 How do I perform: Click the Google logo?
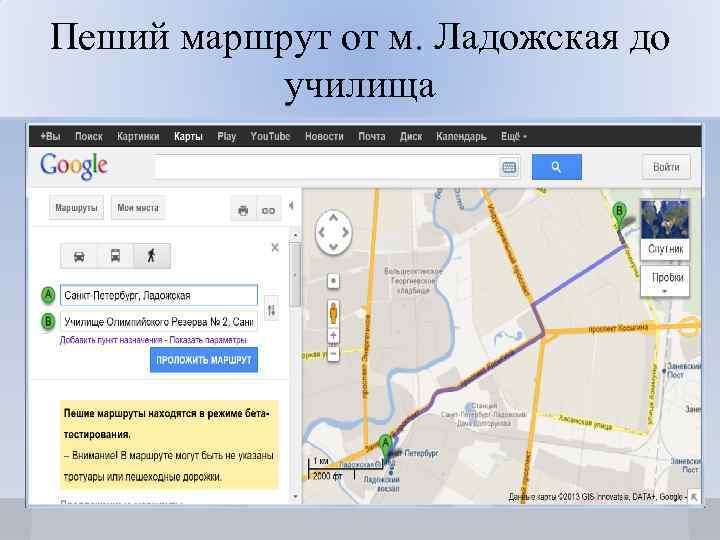click(74, 166)
